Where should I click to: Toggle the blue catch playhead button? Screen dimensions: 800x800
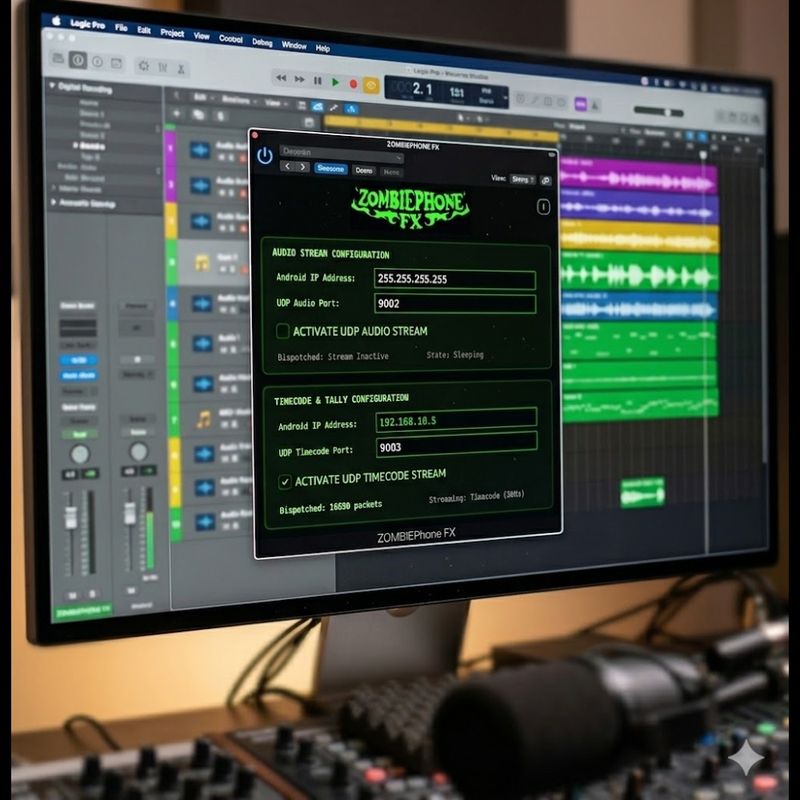(x=351, y=109)
